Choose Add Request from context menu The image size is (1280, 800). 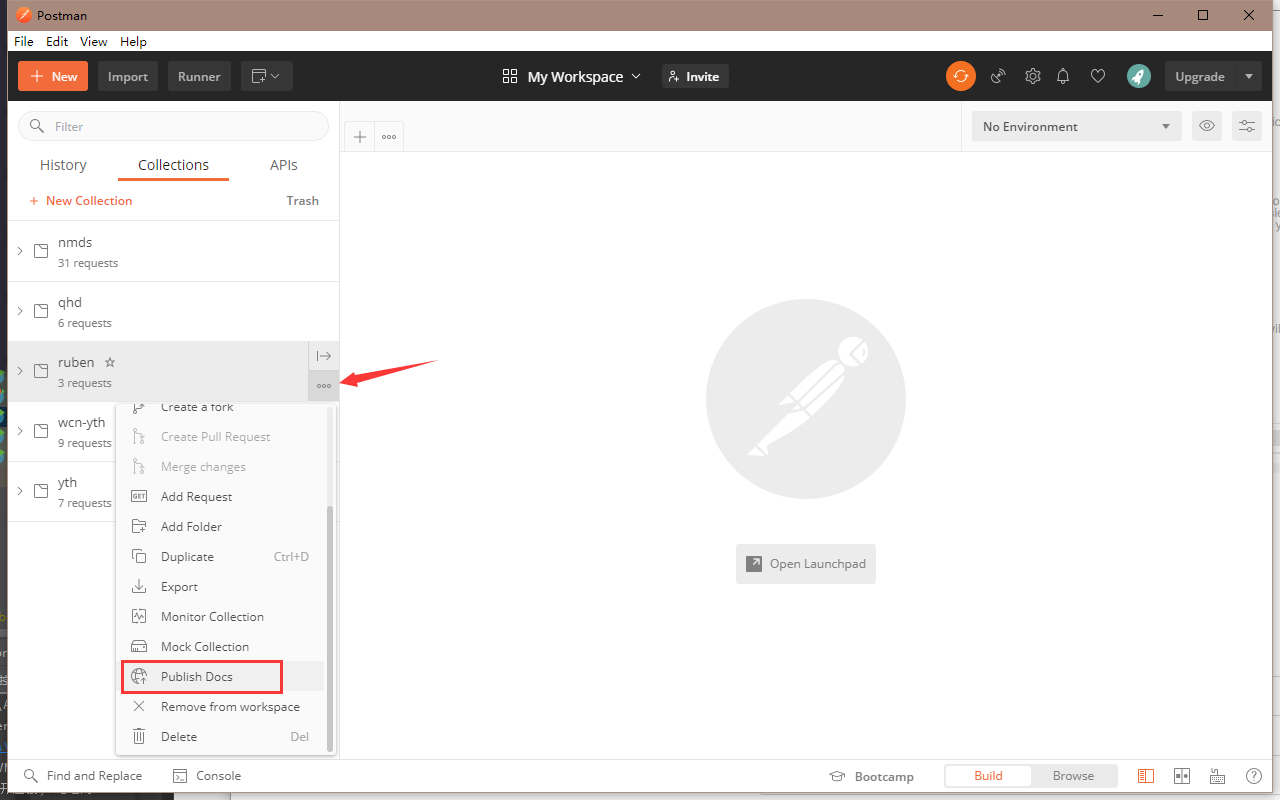coord(220,497)
